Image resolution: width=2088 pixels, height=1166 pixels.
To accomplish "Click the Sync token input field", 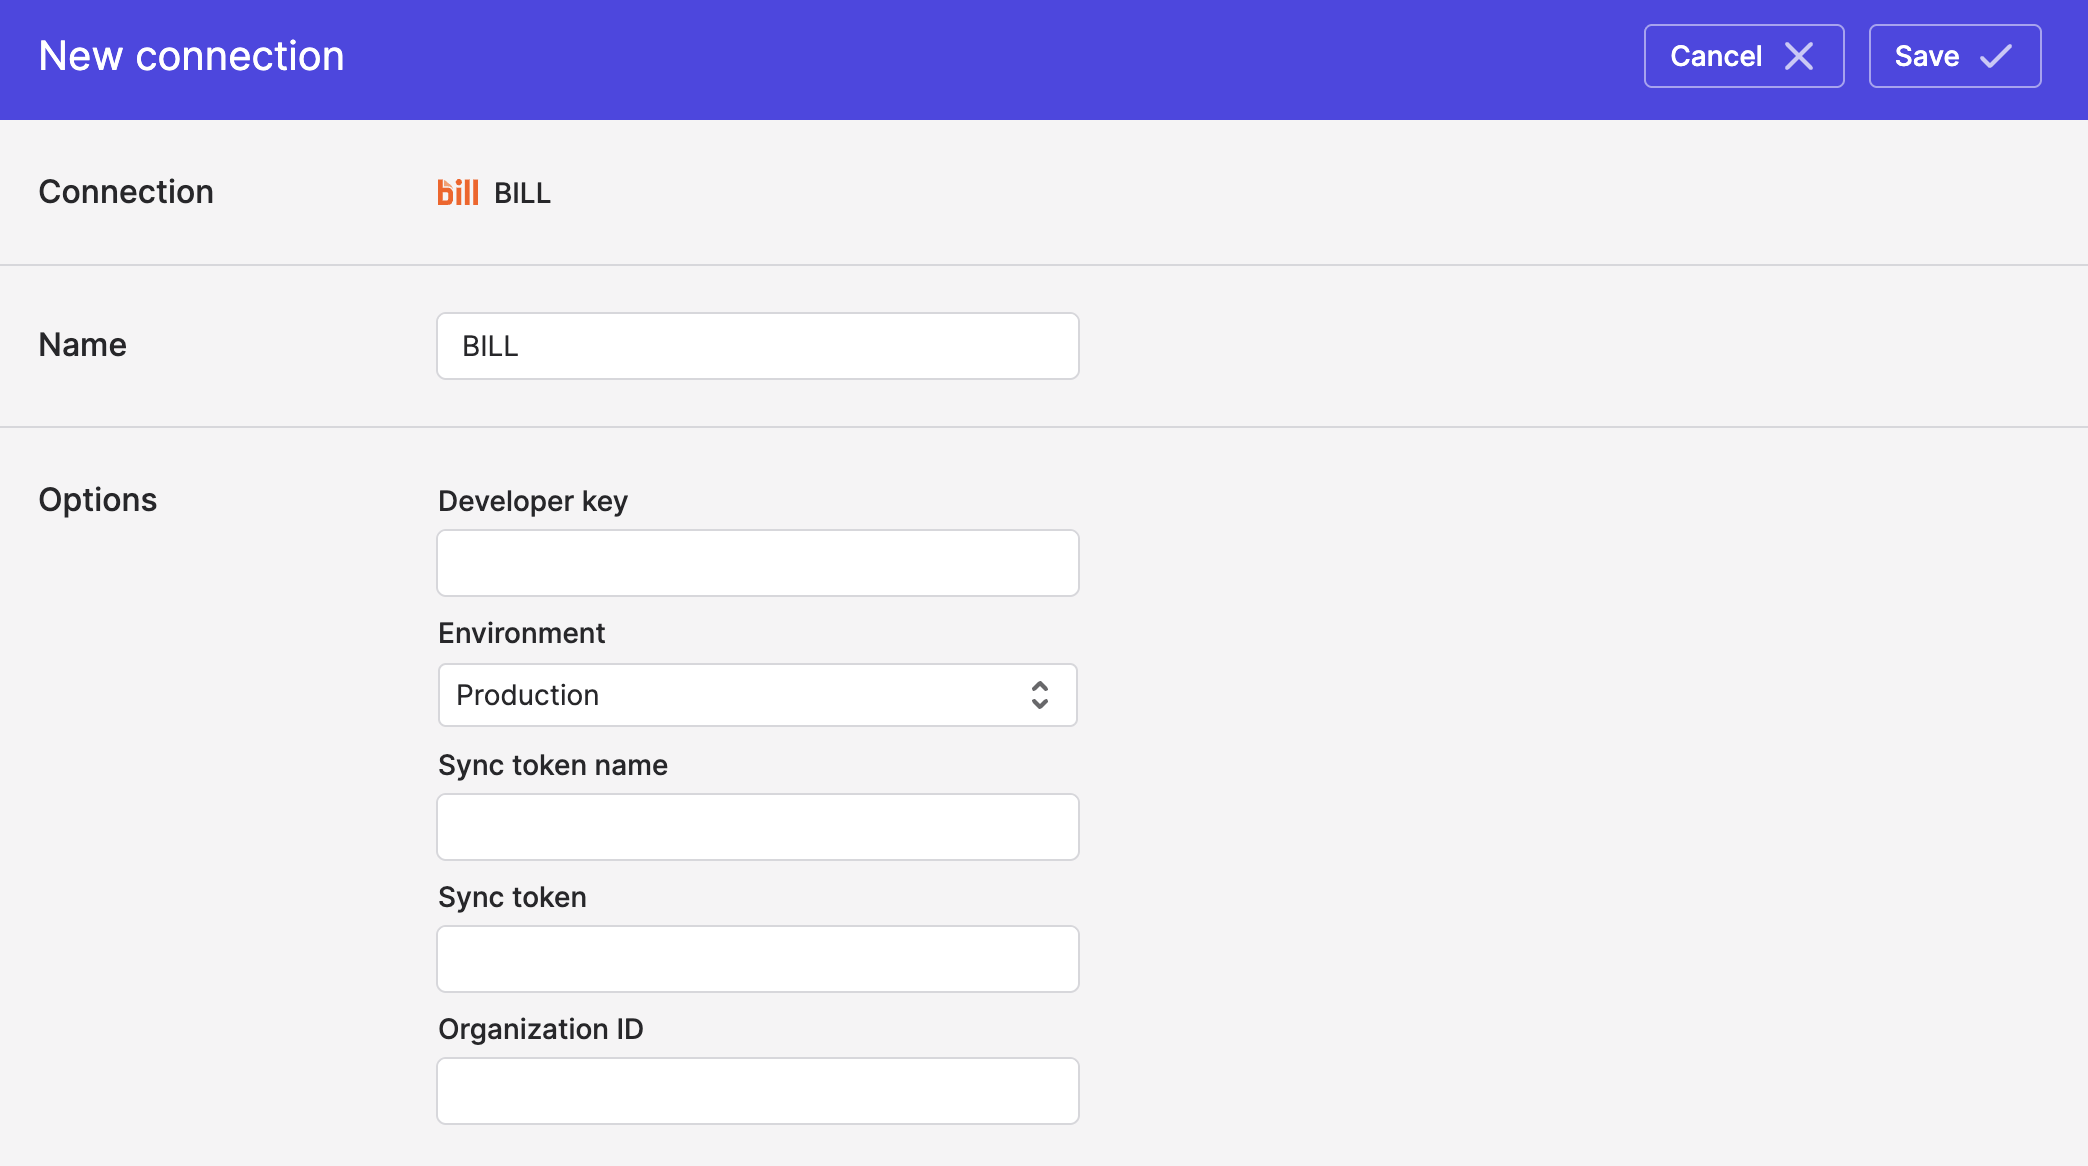I will (758, 959).
